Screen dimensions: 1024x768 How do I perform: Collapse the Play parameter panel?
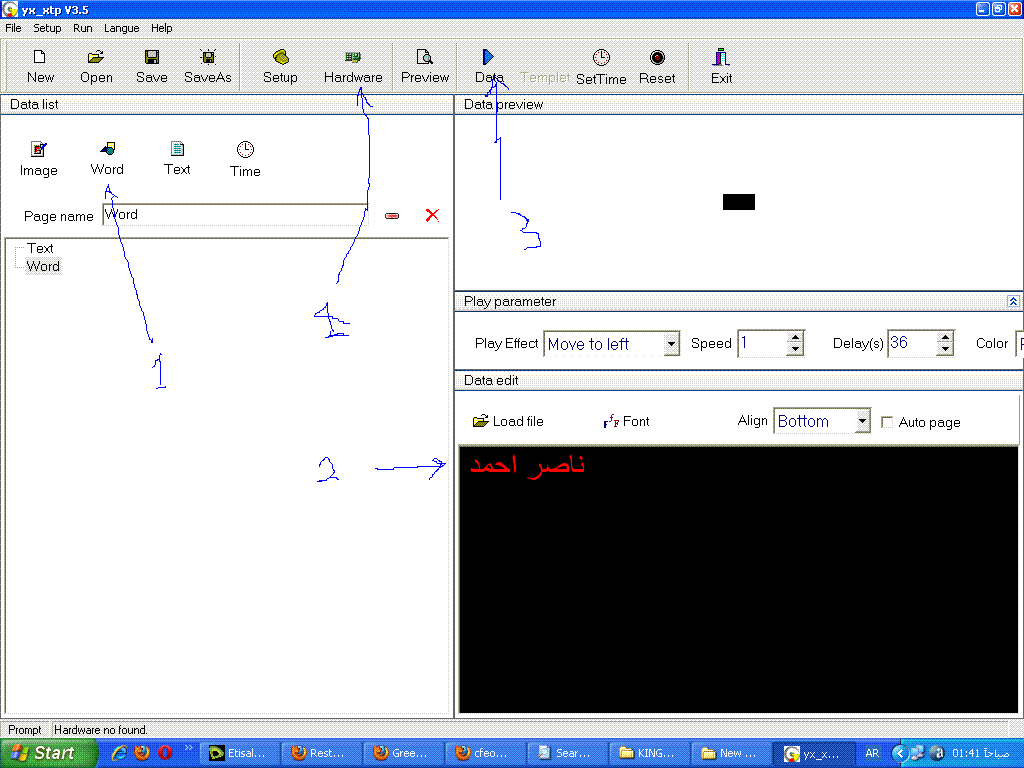(x=1013, y=301)
